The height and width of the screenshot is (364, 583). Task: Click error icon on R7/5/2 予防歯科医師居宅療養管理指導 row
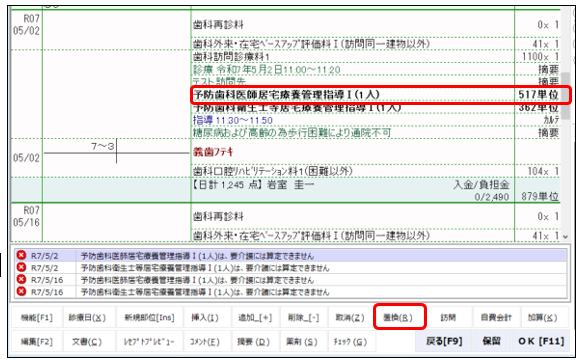[22, 255]
